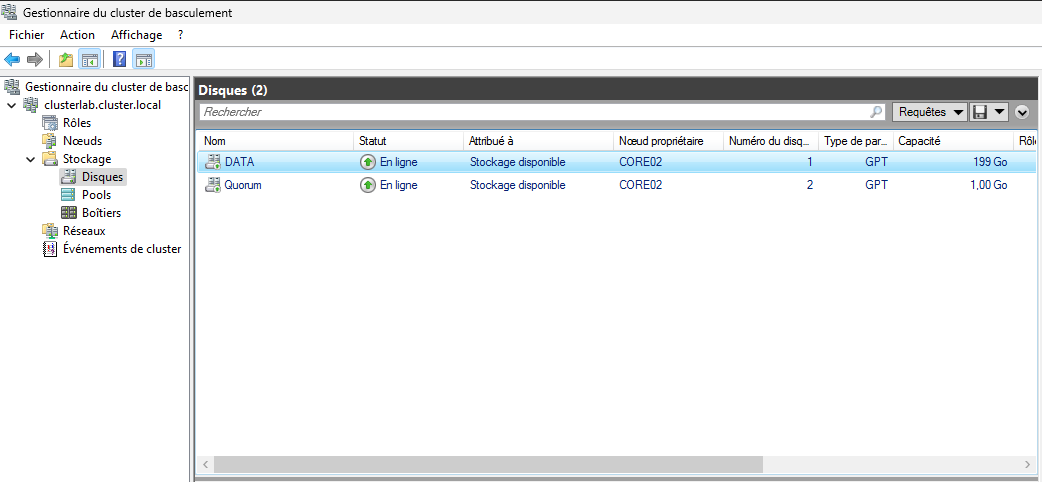The height and width of the screenshot is (482, 1042).
Task: Open the Affichage menu
Action: point(136,35)
